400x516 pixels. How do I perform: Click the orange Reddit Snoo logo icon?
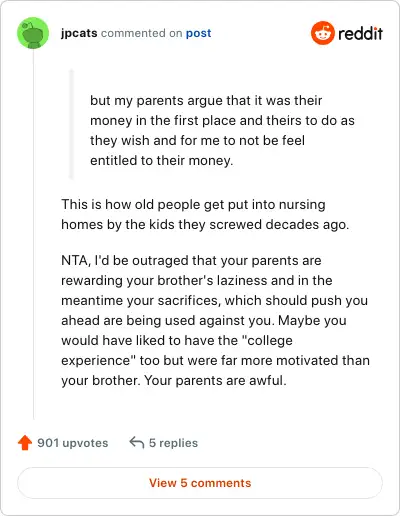click(322, 33)
